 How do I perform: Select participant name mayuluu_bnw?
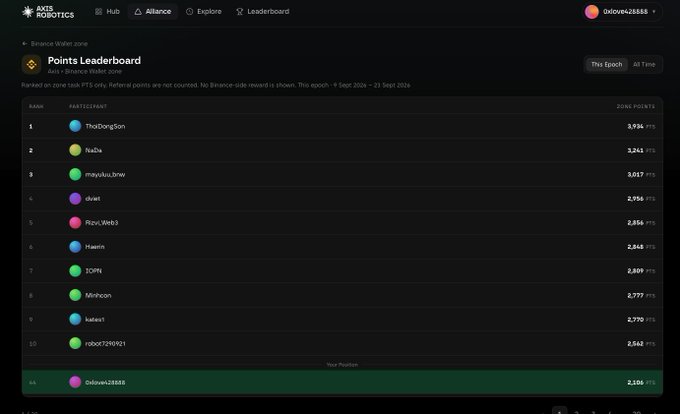105,174
